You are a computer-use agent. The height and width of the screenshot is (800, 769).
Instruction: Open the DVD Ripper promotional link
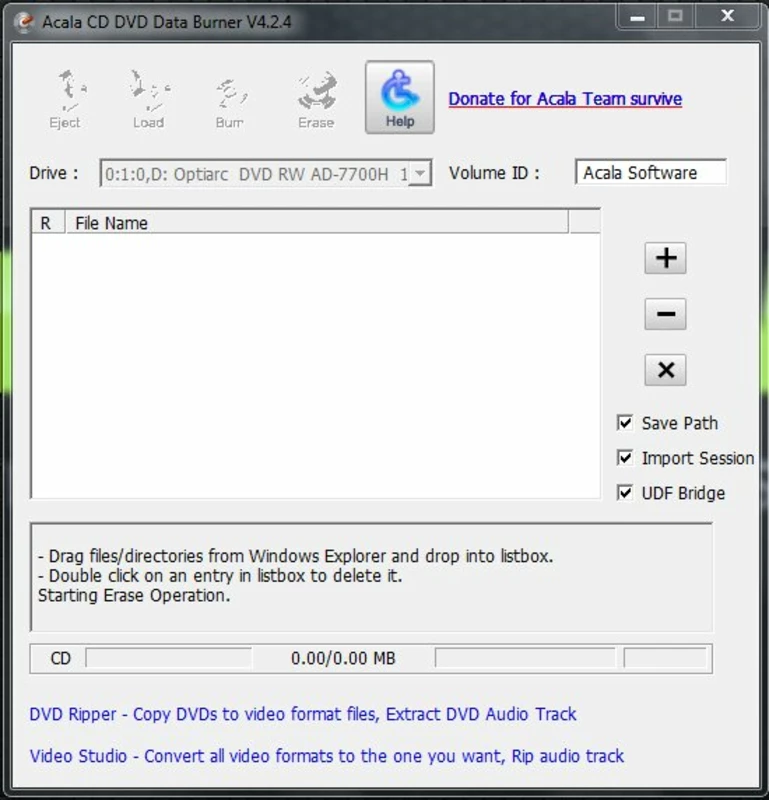pos(303,714)
